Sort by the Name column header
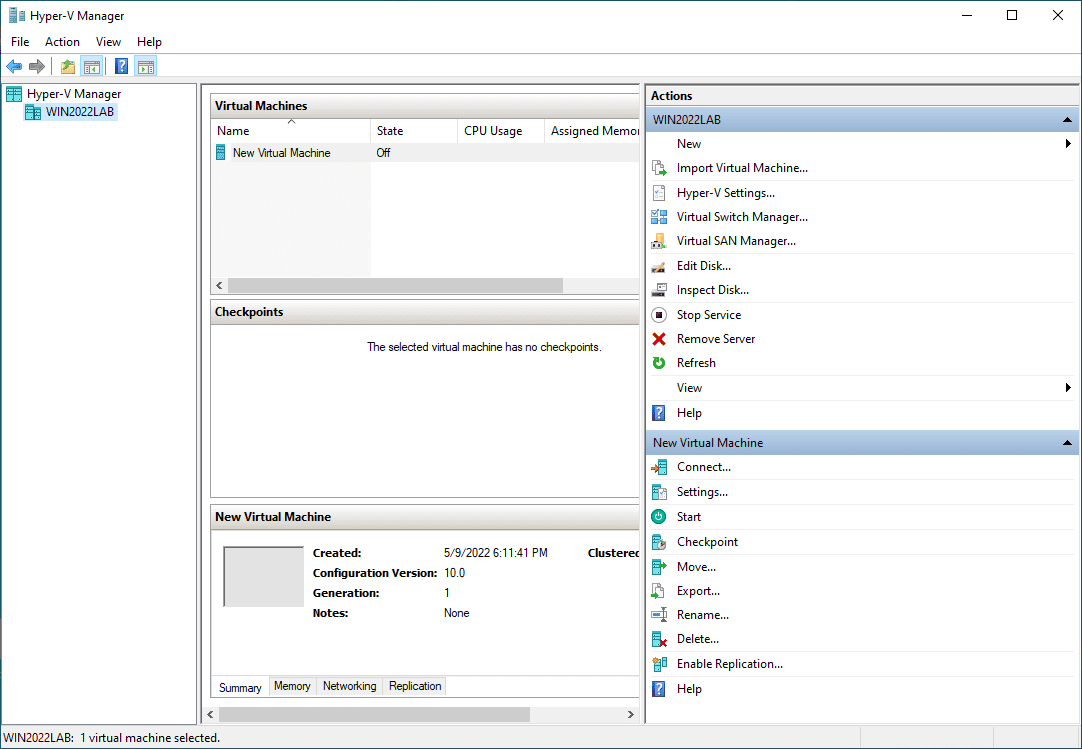The image size is (1082, 749). point(291,130)
